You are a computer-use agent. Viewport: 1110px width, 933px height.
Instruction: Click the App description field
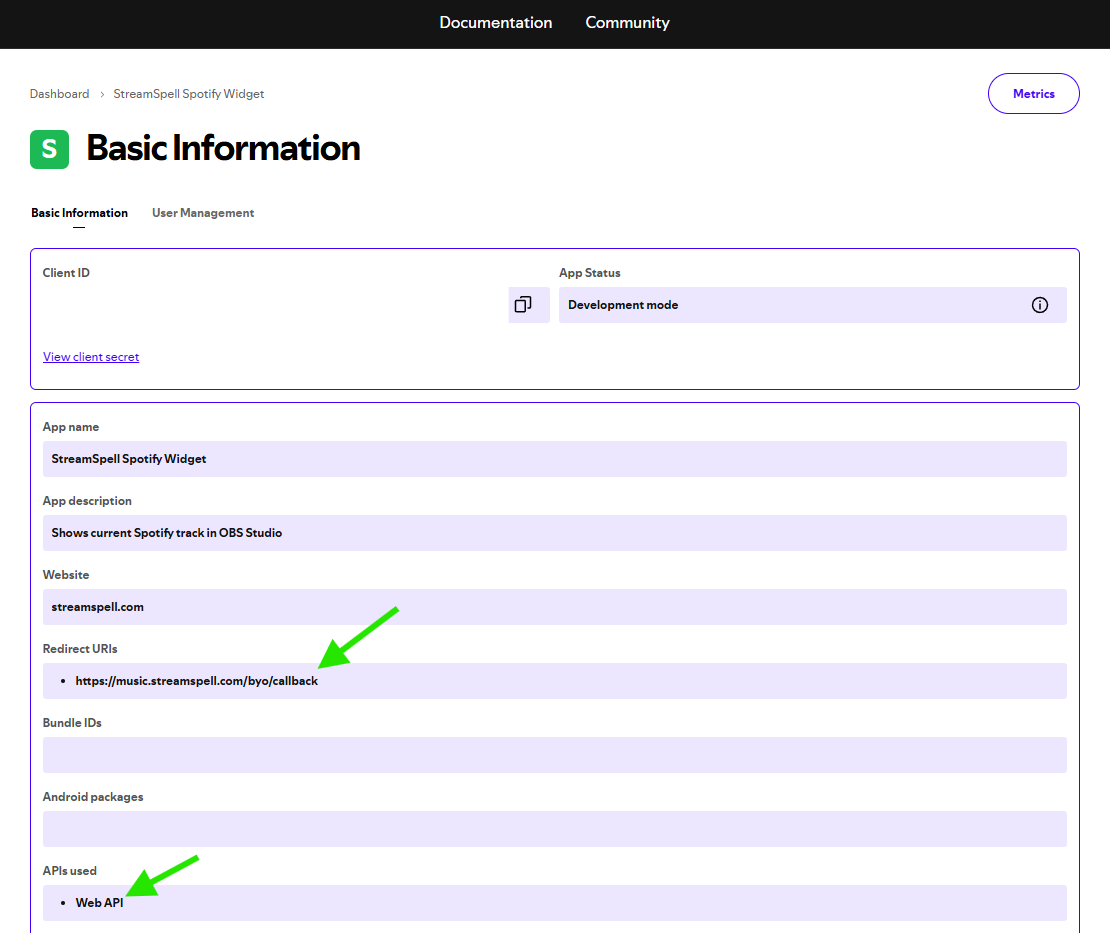[x=554, y=533]
